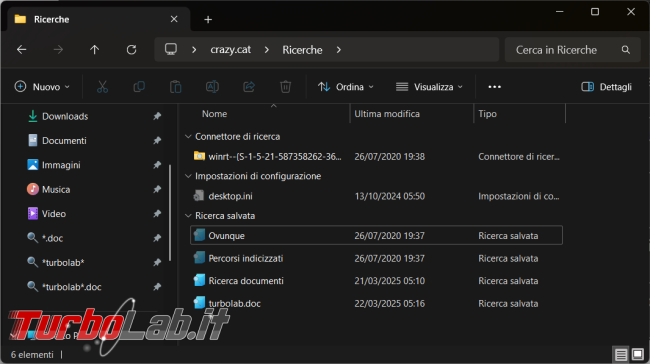The height and width of the screenshot is (364, 650).
Task: Collapse the Ricerca salvata group
Action: coord(188,216)
